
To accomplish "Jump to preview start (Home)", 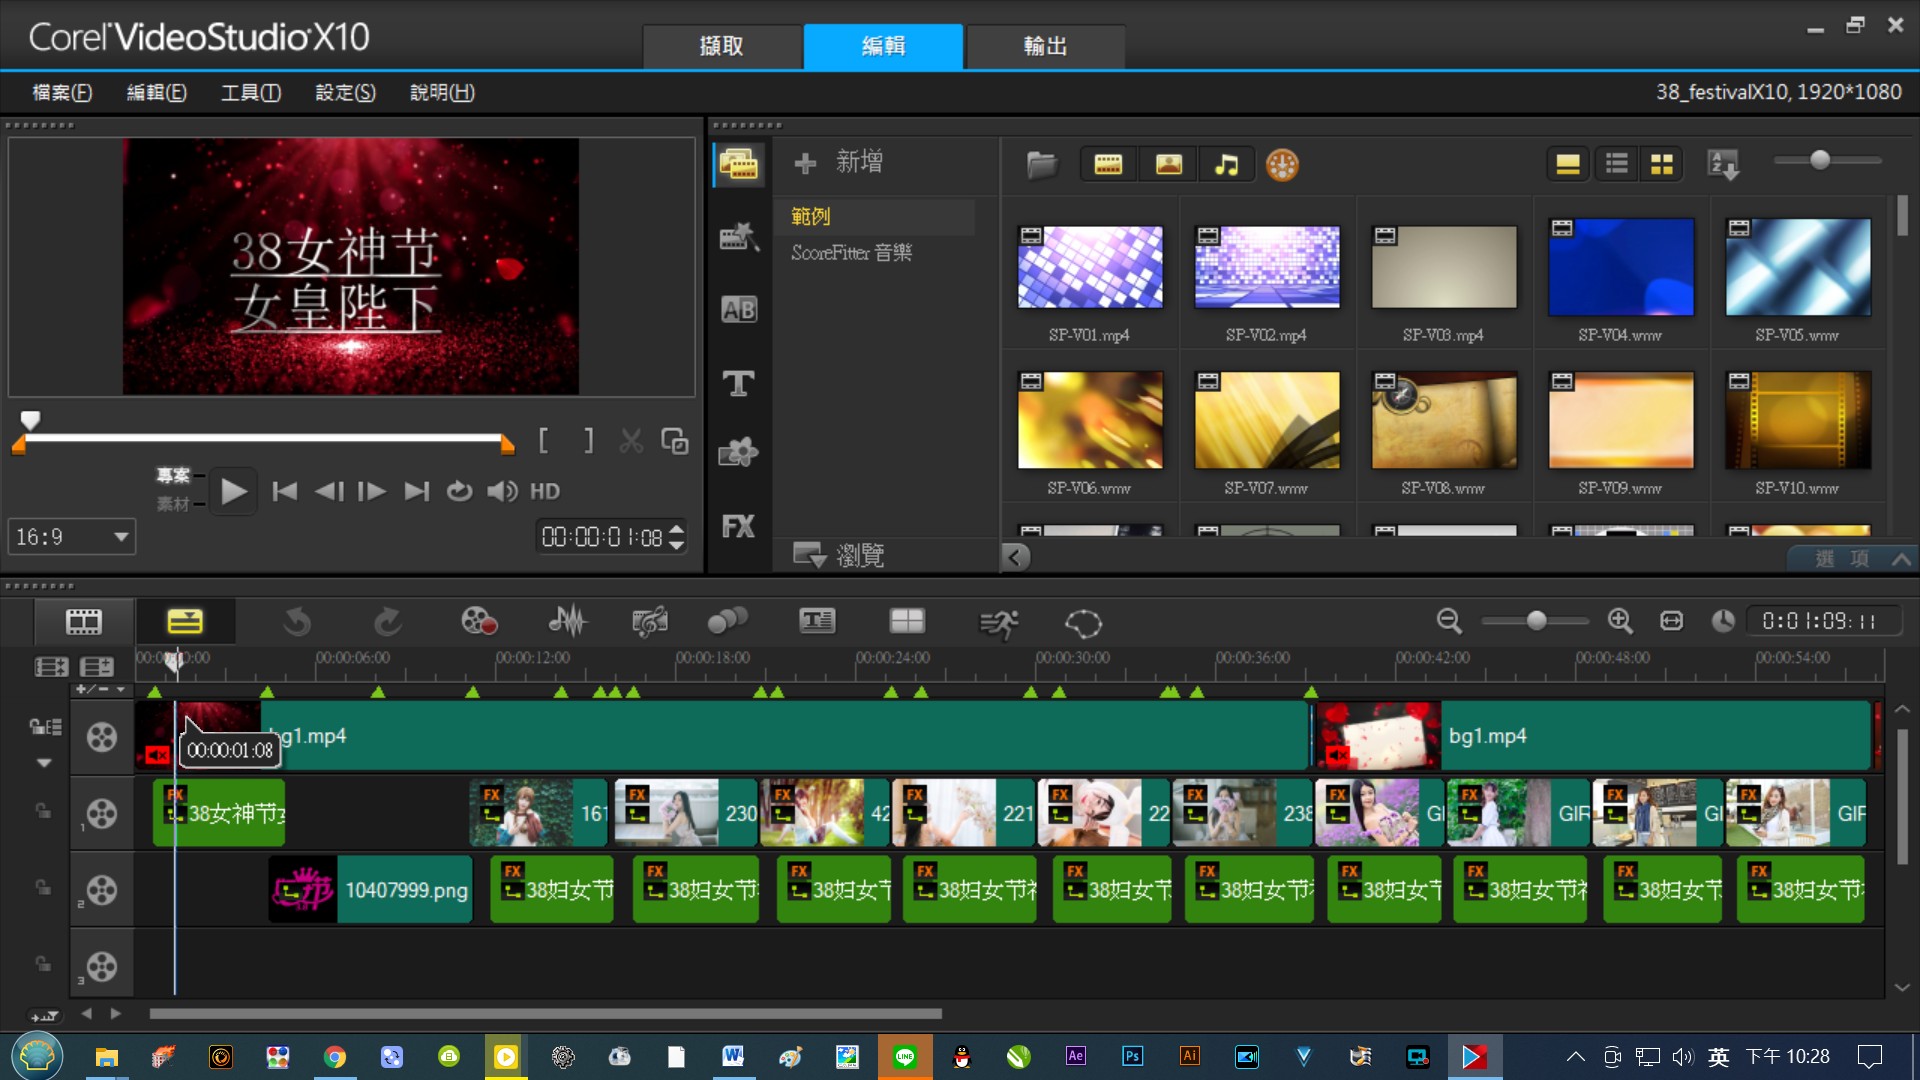I will tap(284, 491).
